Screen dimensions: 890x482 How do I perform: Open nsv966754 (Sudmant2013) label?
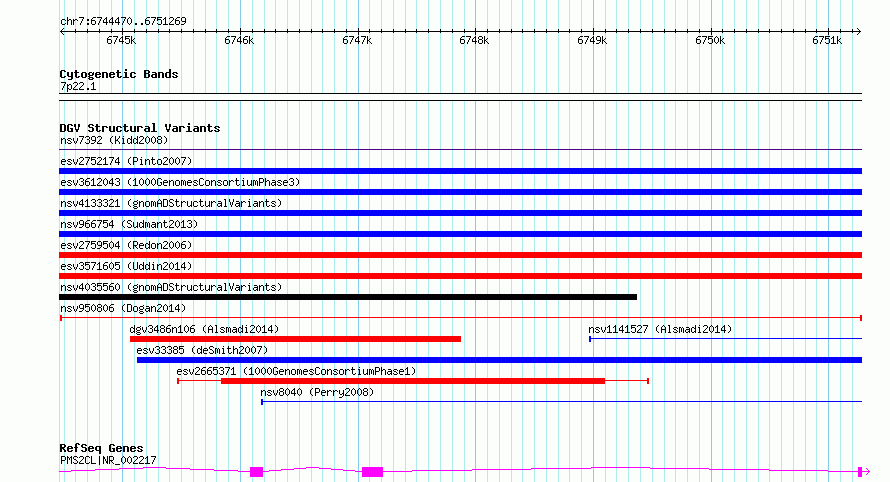(x=129, y=224)
